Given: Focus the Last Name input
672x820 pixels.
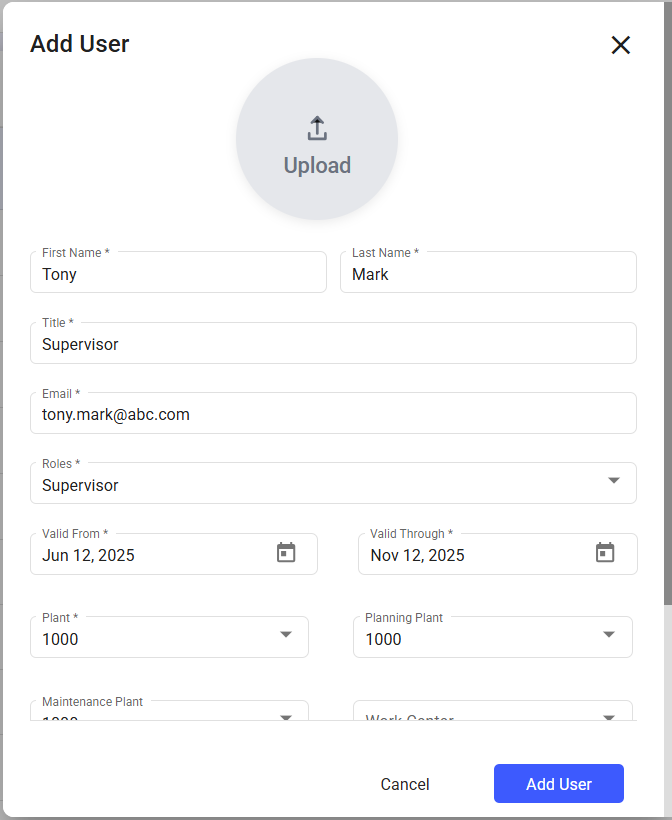Looking at the screenshot, I should point(488,274).
